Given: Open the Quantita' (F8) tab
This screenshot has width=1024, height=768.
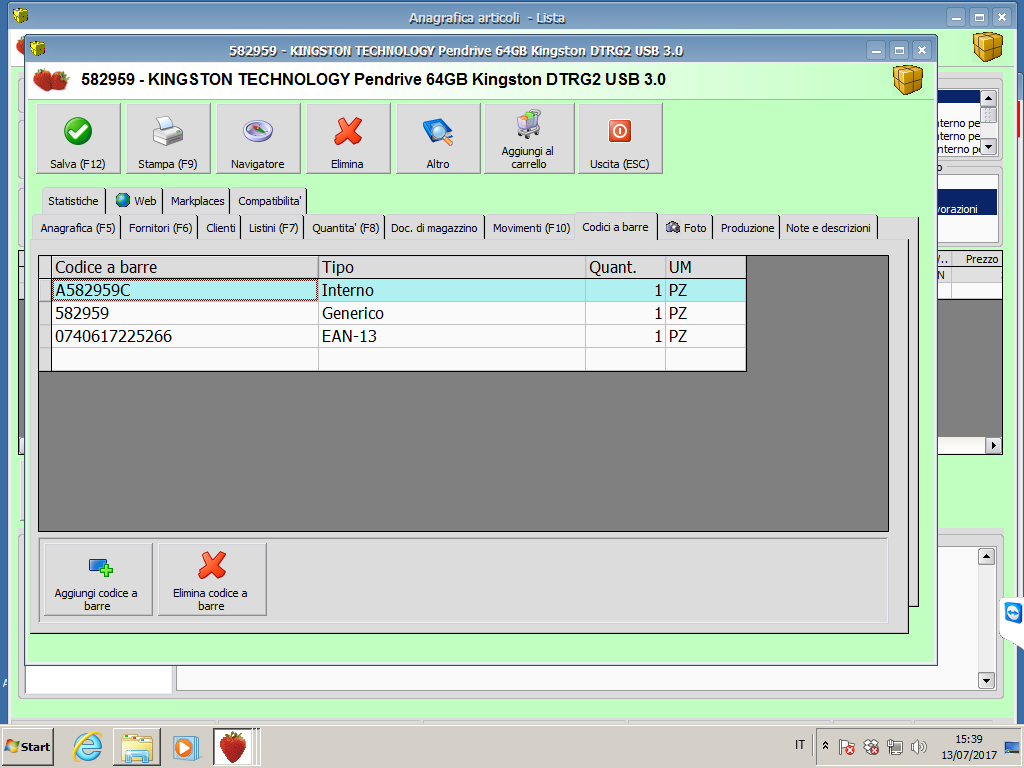Looking at the screenshot, I should [345, 228].
